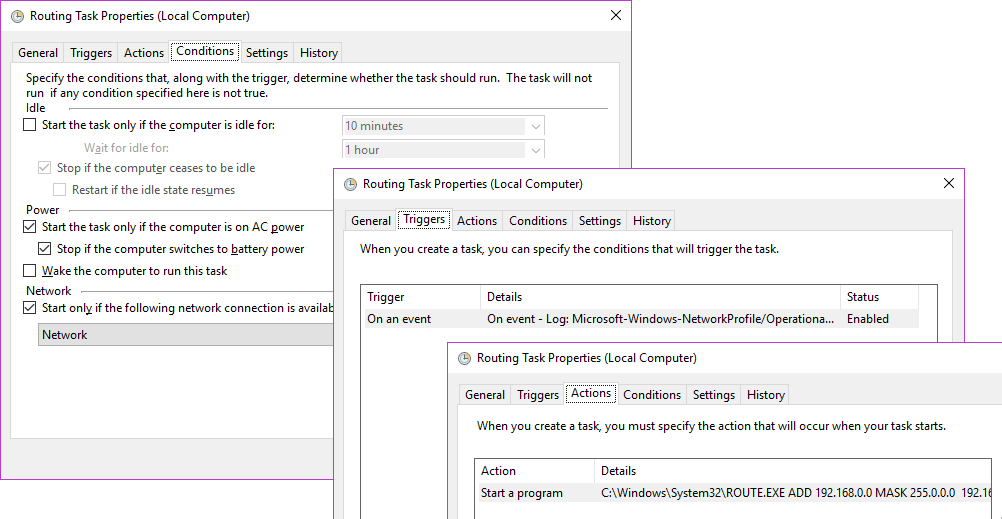
Task: Check Wake the computer to run this task
Action: click(x=30, y=271)
